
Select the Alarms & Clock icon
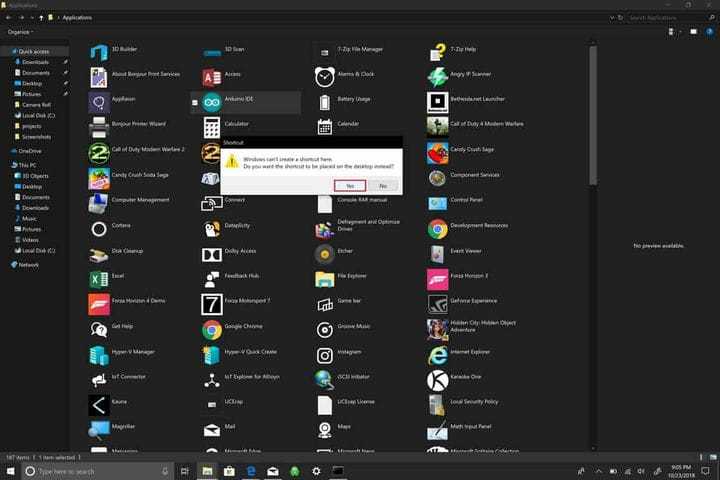(325, 77)
